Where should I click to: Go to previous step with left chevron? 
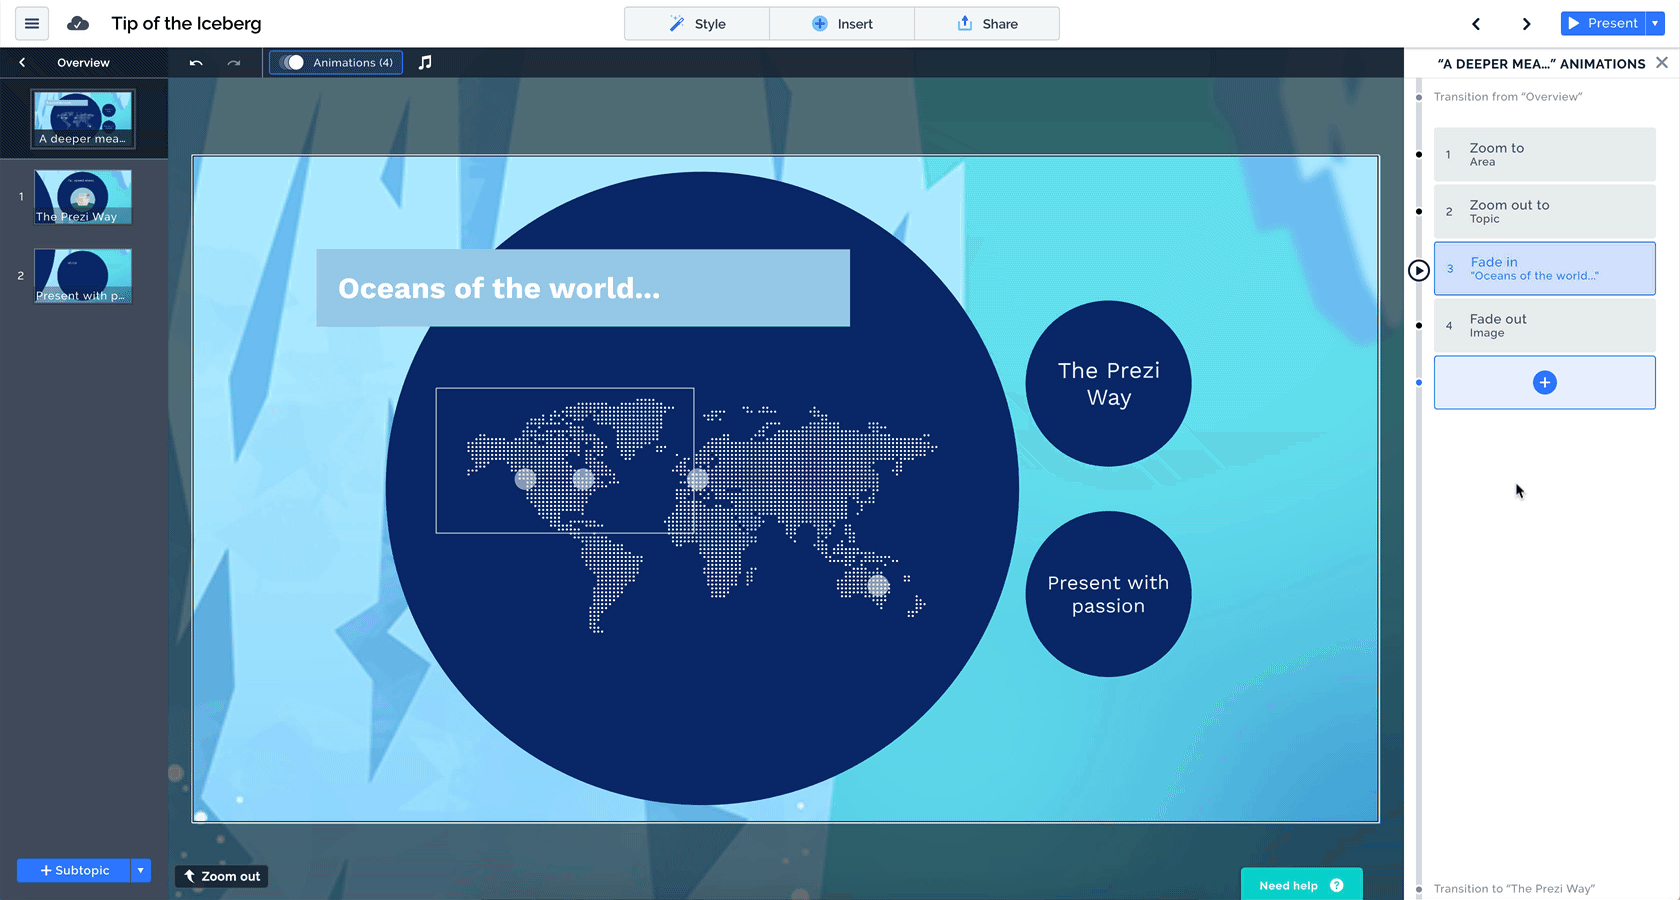pos(1476,24)
